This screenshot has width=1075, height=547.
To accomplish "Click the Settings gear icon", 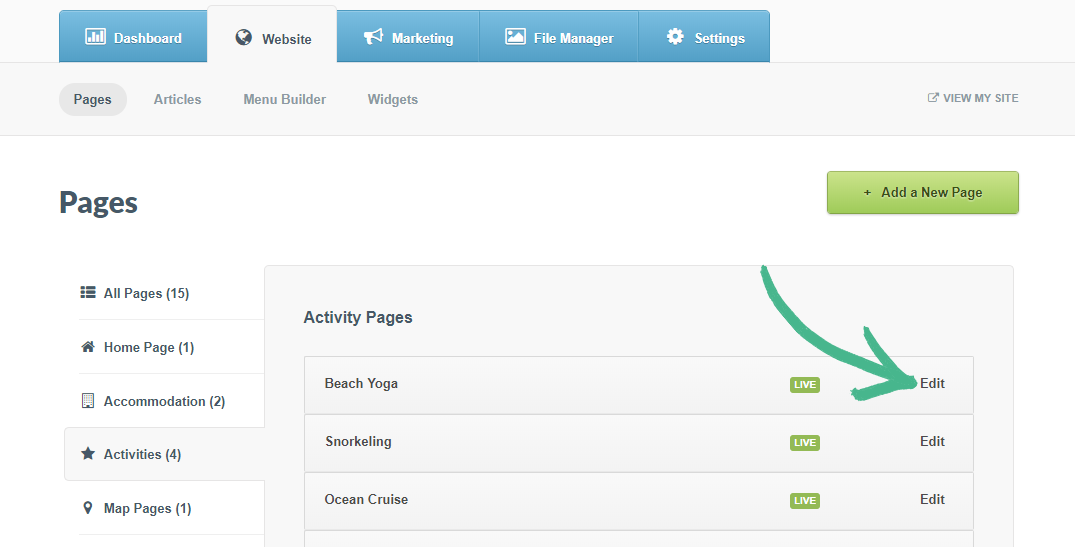I will (675, 37).
